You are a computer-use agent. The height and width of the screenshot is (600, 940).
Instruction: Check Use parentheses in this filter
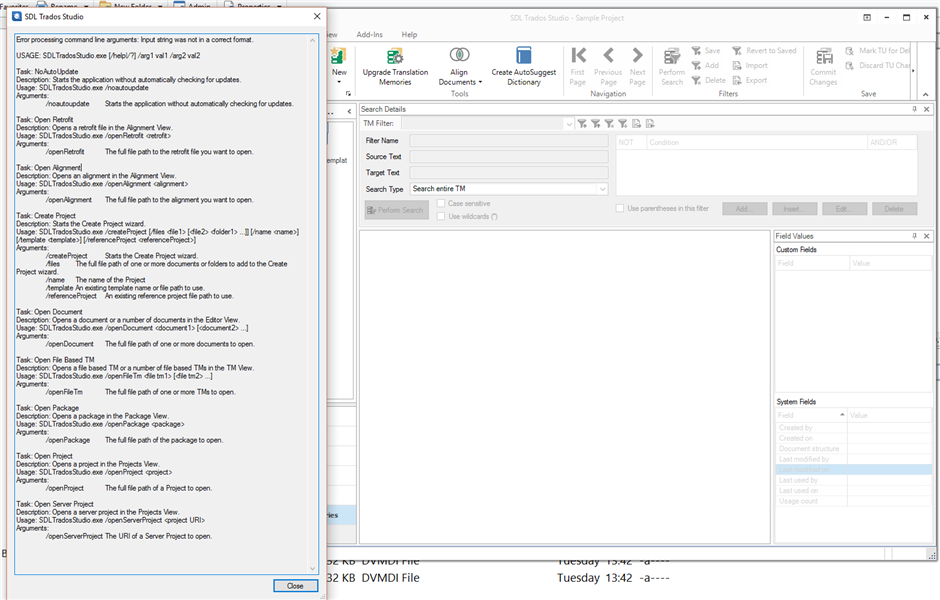(619, 208)
